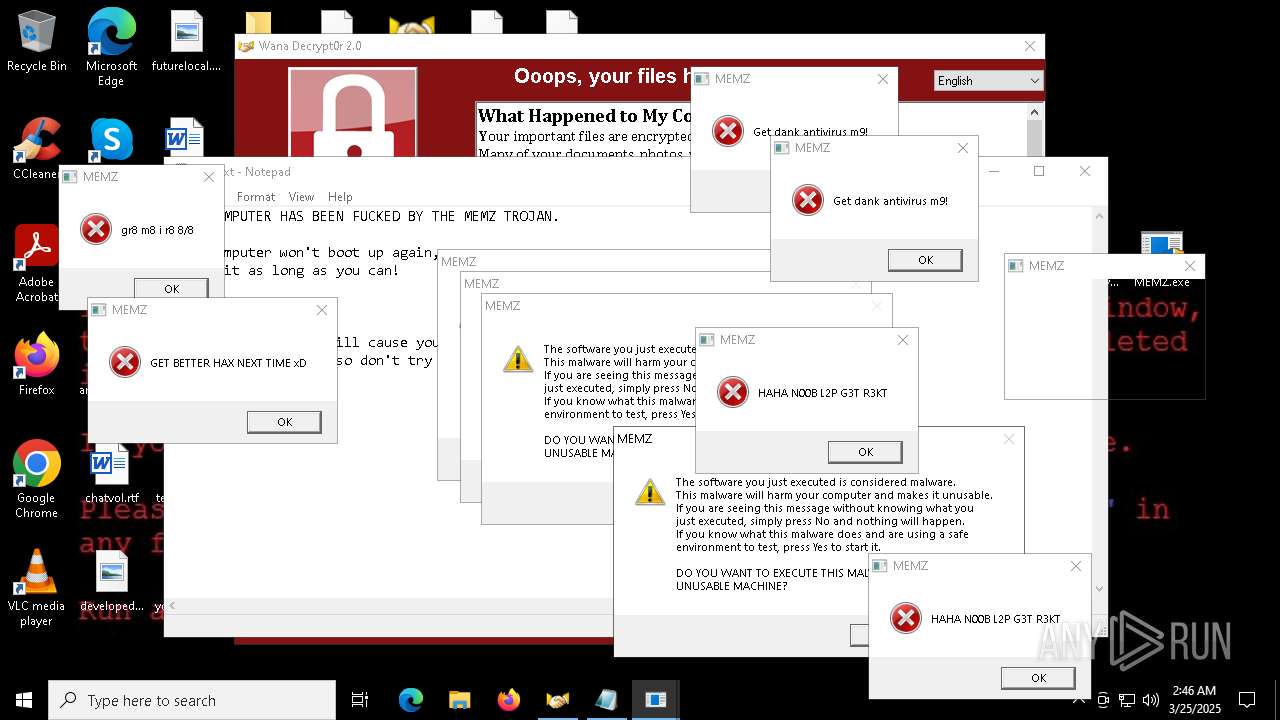
Task: Switch to Wana Decrypt0r taskbar item
Action: 557,700
